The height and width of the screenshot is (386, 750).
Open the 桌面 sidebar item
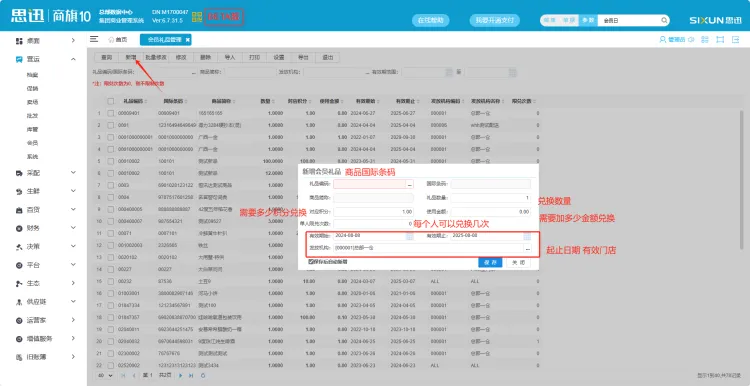[x=45, y=41]
